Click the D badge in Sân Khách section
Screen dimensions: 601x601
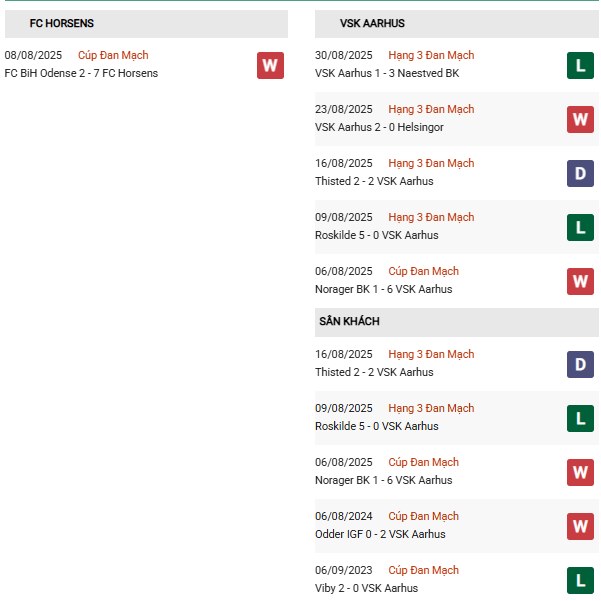tap(580, 364)
